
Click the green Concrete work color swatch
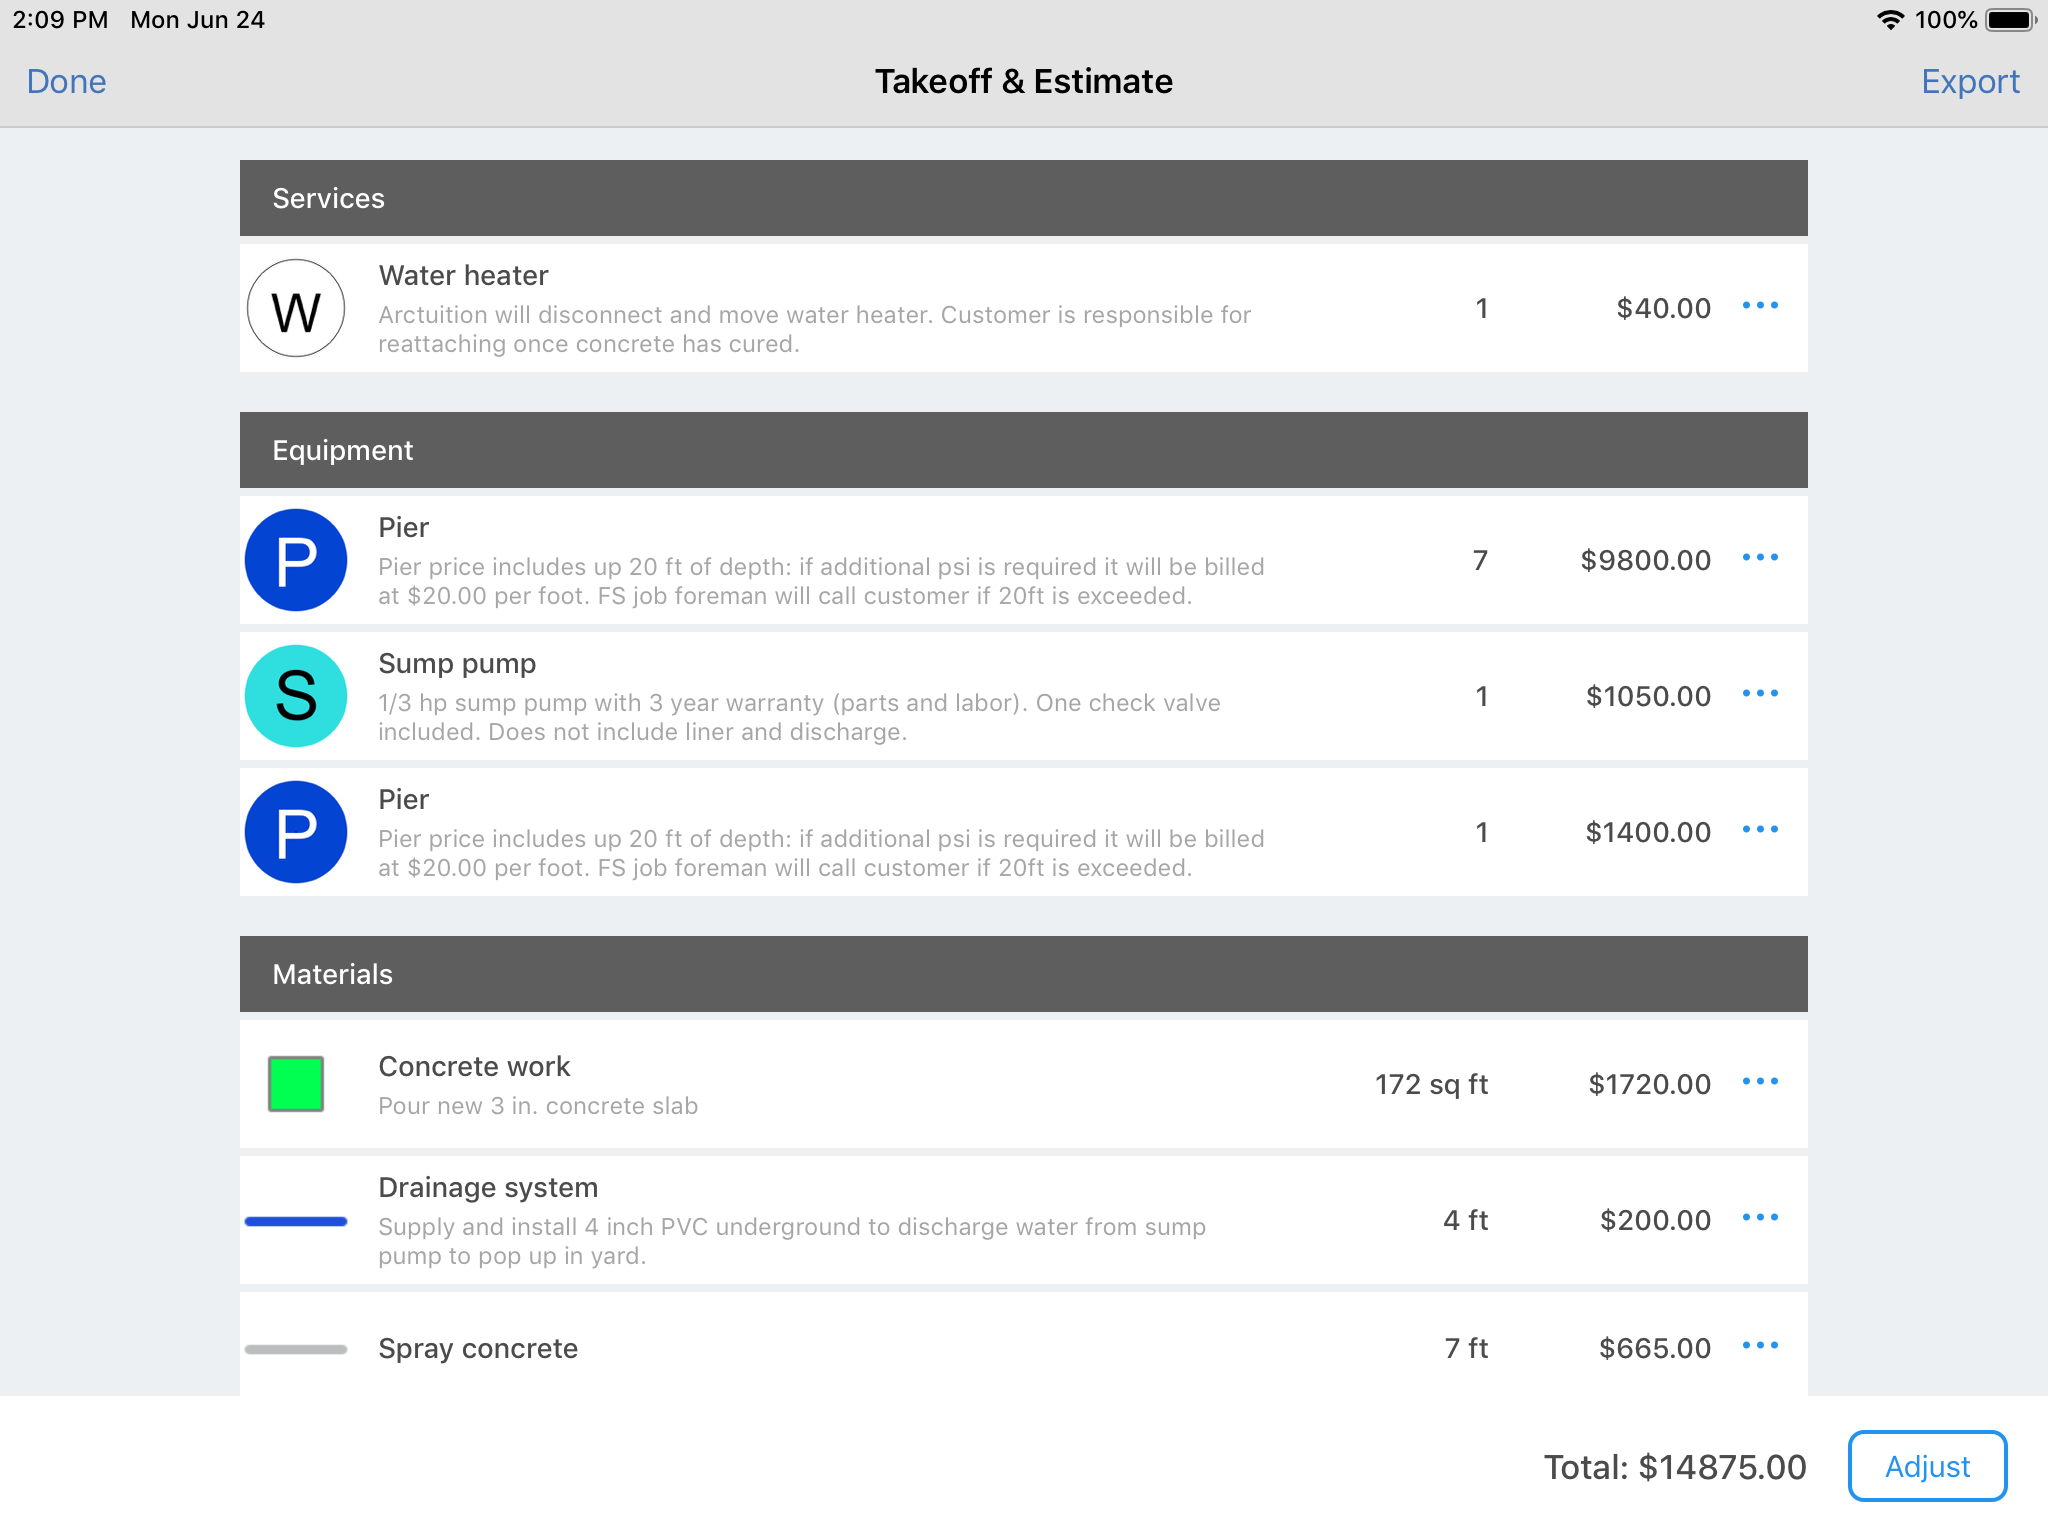[296, 1084]
